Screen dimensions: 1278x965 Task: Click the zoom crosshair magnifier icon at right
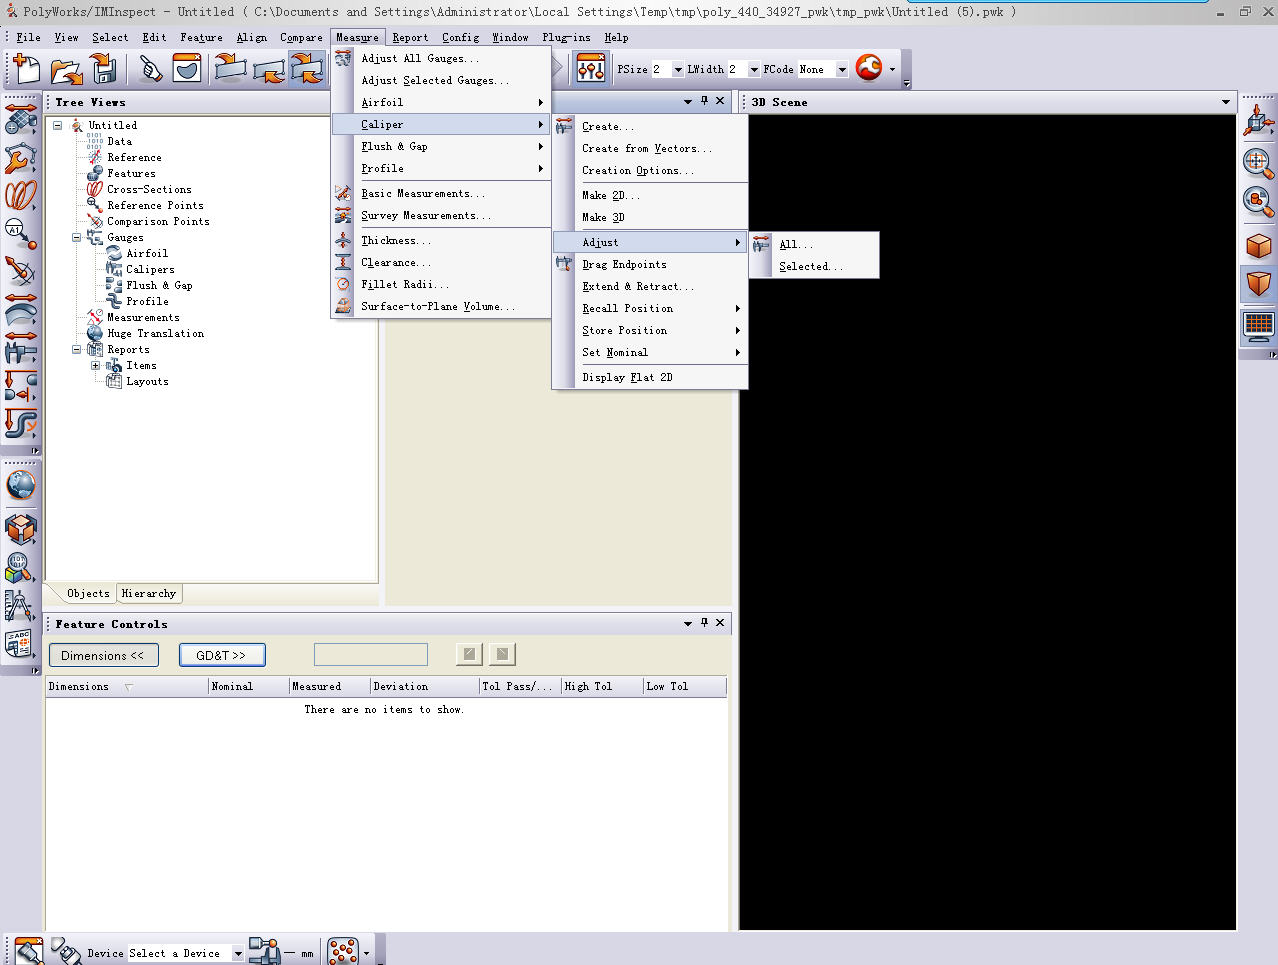coord(1258,162)
